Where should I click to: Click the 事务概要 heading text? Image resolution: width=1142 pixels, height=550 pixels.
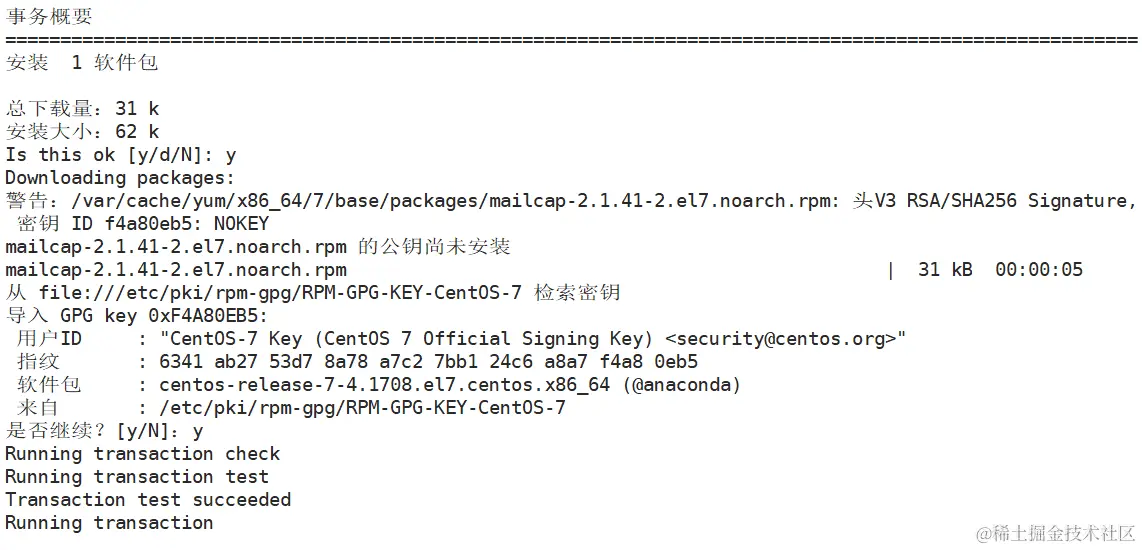tap(50, 16)
